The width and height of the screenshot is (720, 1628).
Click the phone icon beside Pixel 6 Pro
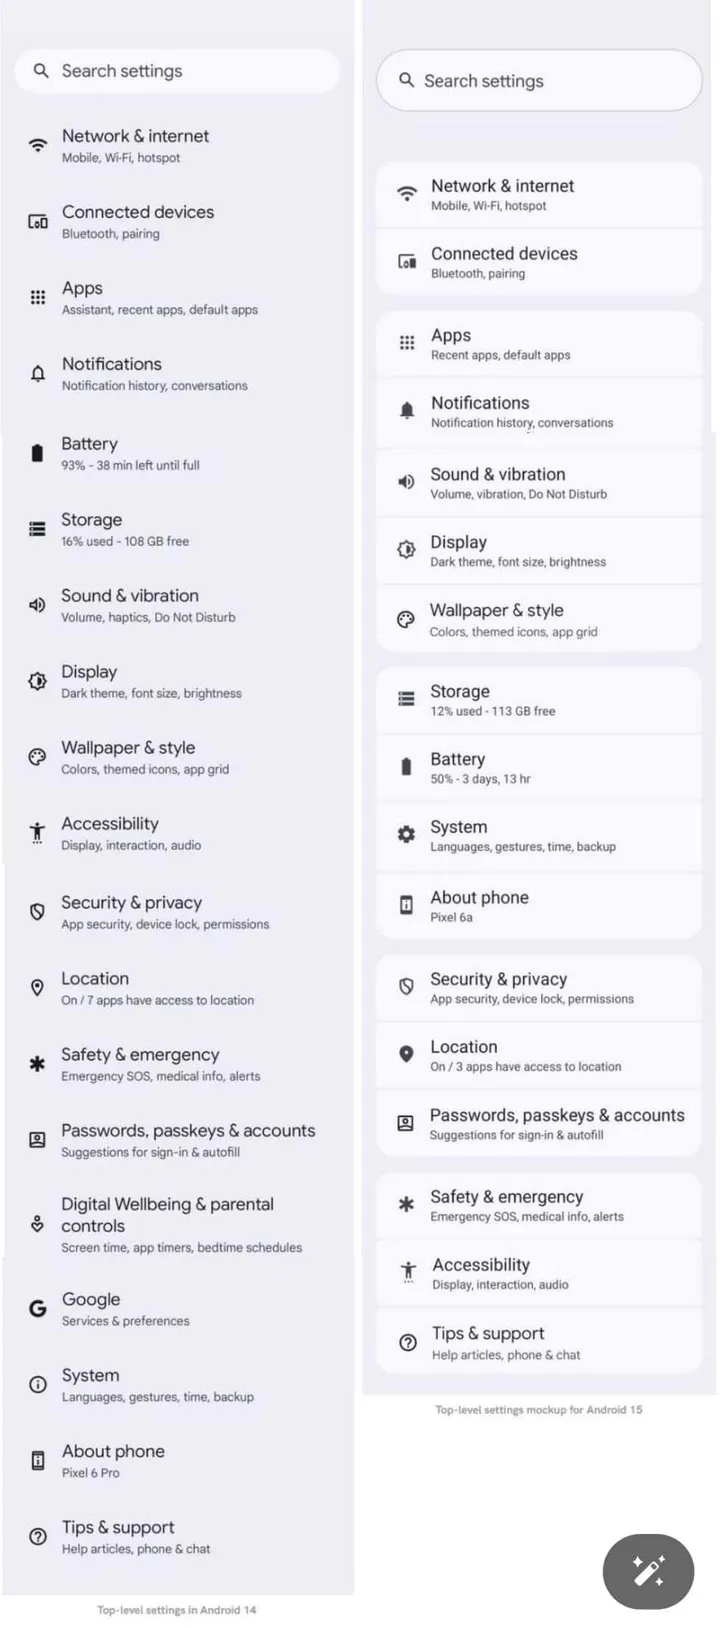[37, 1461]
